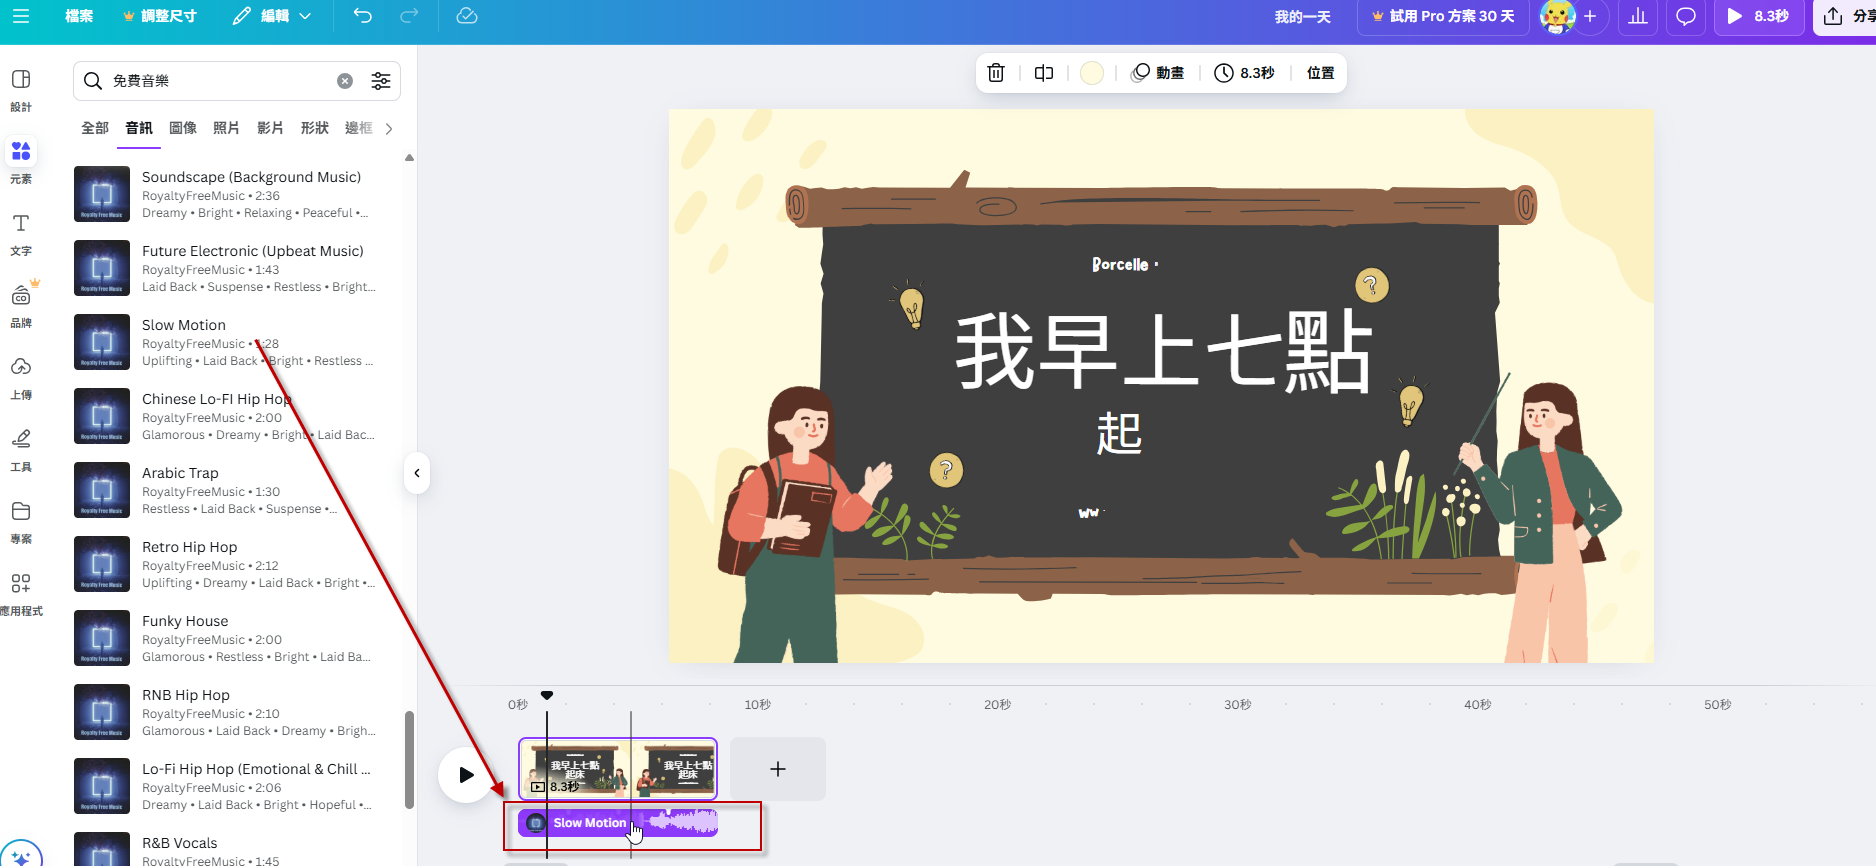Select the Slow Motion audio clip in timeline
1876x866 pixels.
point(618,823)
